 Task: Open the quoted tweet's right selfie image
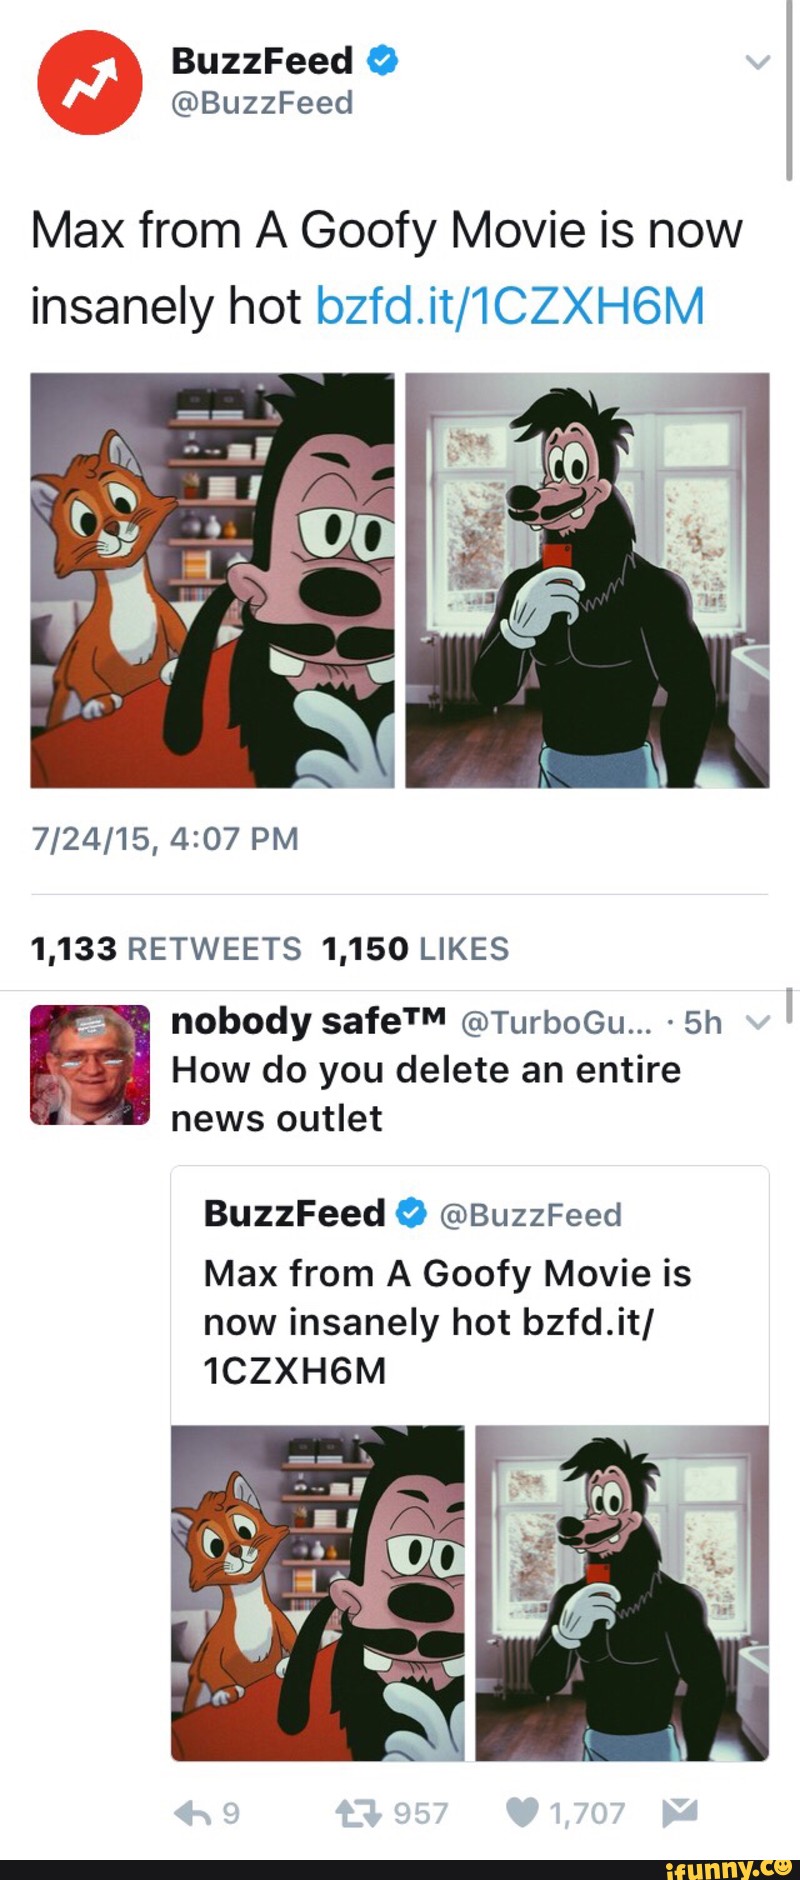pos(622,1593)
